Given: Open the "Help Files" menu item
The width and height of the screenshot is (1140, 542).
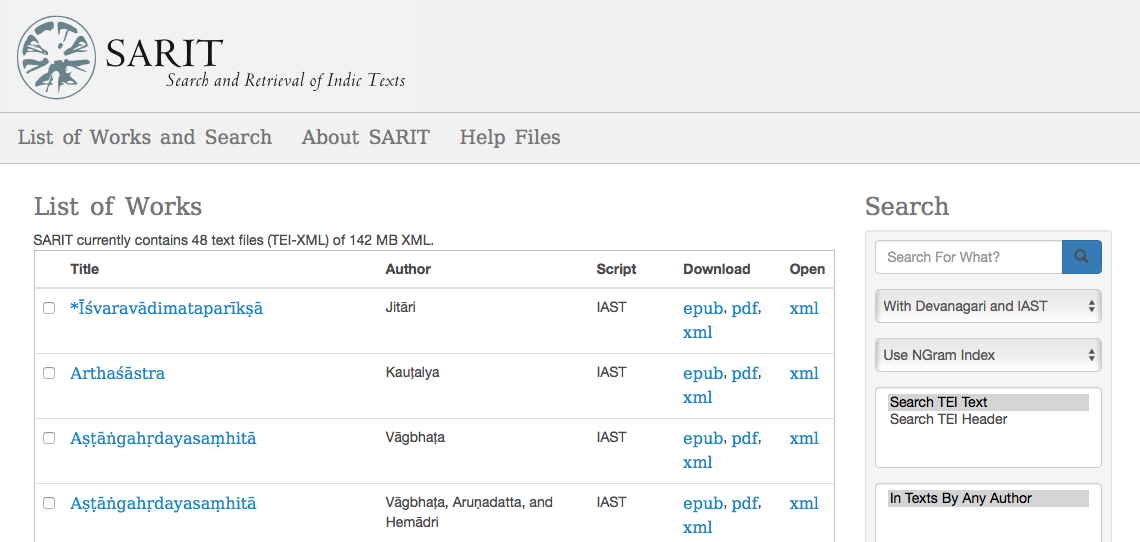Looking at the screenshot, I should (510, 138).
